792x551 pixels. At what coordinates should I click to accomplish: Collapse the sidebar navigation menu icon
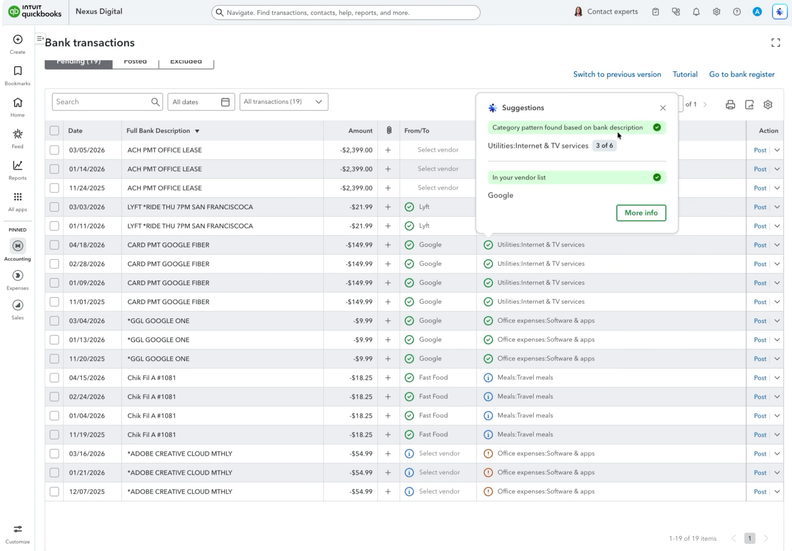pos(40,38)
